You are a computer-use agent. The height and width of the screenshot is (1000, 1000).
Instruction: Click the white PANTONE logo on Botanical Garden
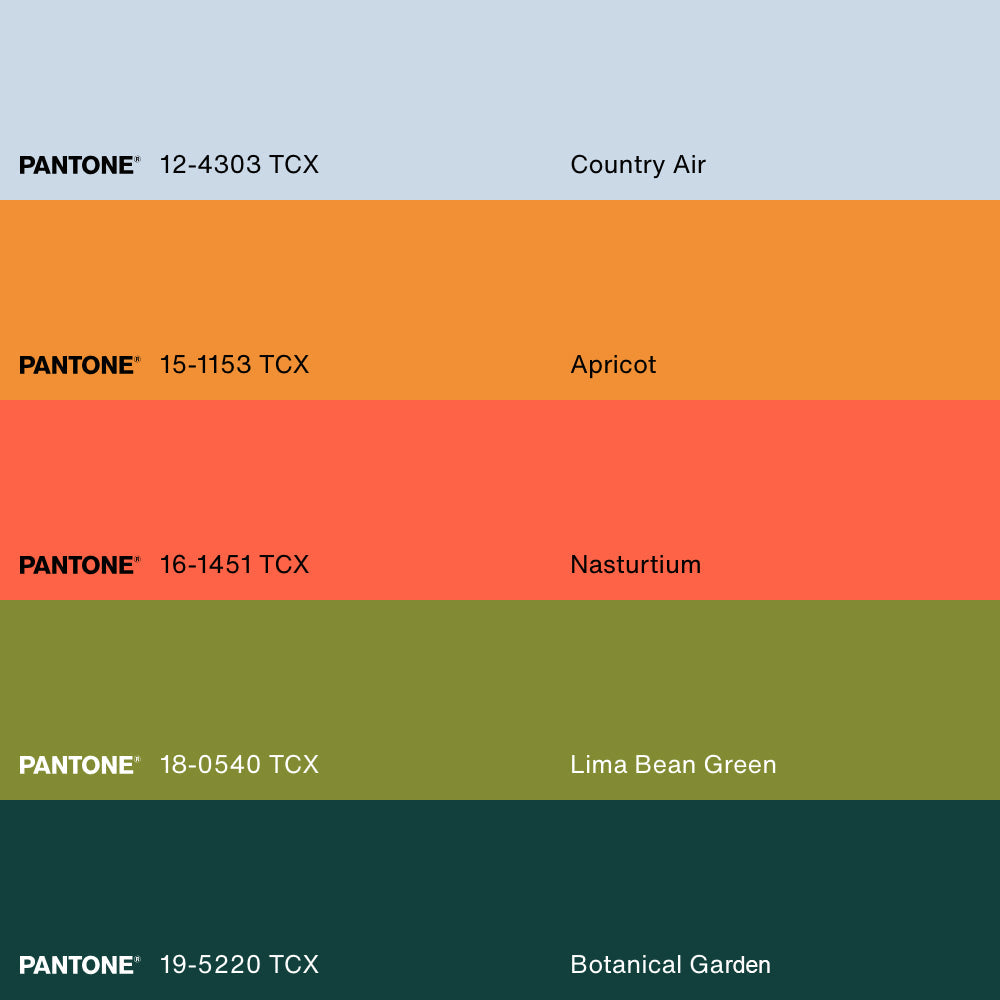[79, 965]
